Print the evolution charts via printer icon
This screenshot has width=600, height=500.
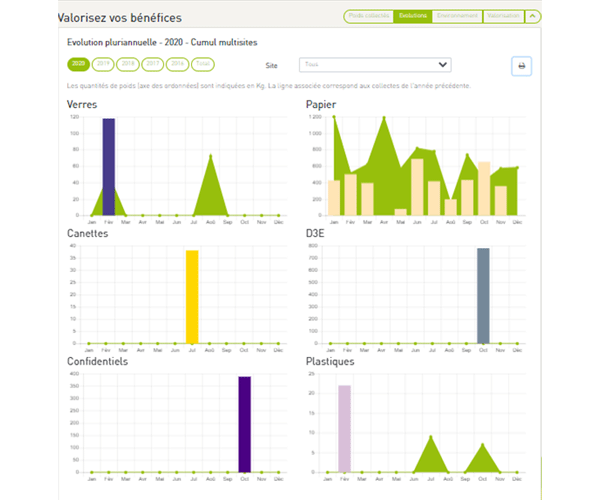point(521,66)
